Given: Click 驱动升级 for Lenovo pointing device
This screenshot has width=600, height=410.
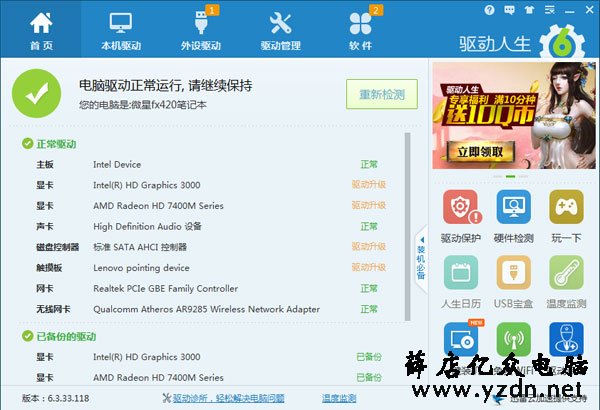Looking at the screenshot, I should (368, 268).
